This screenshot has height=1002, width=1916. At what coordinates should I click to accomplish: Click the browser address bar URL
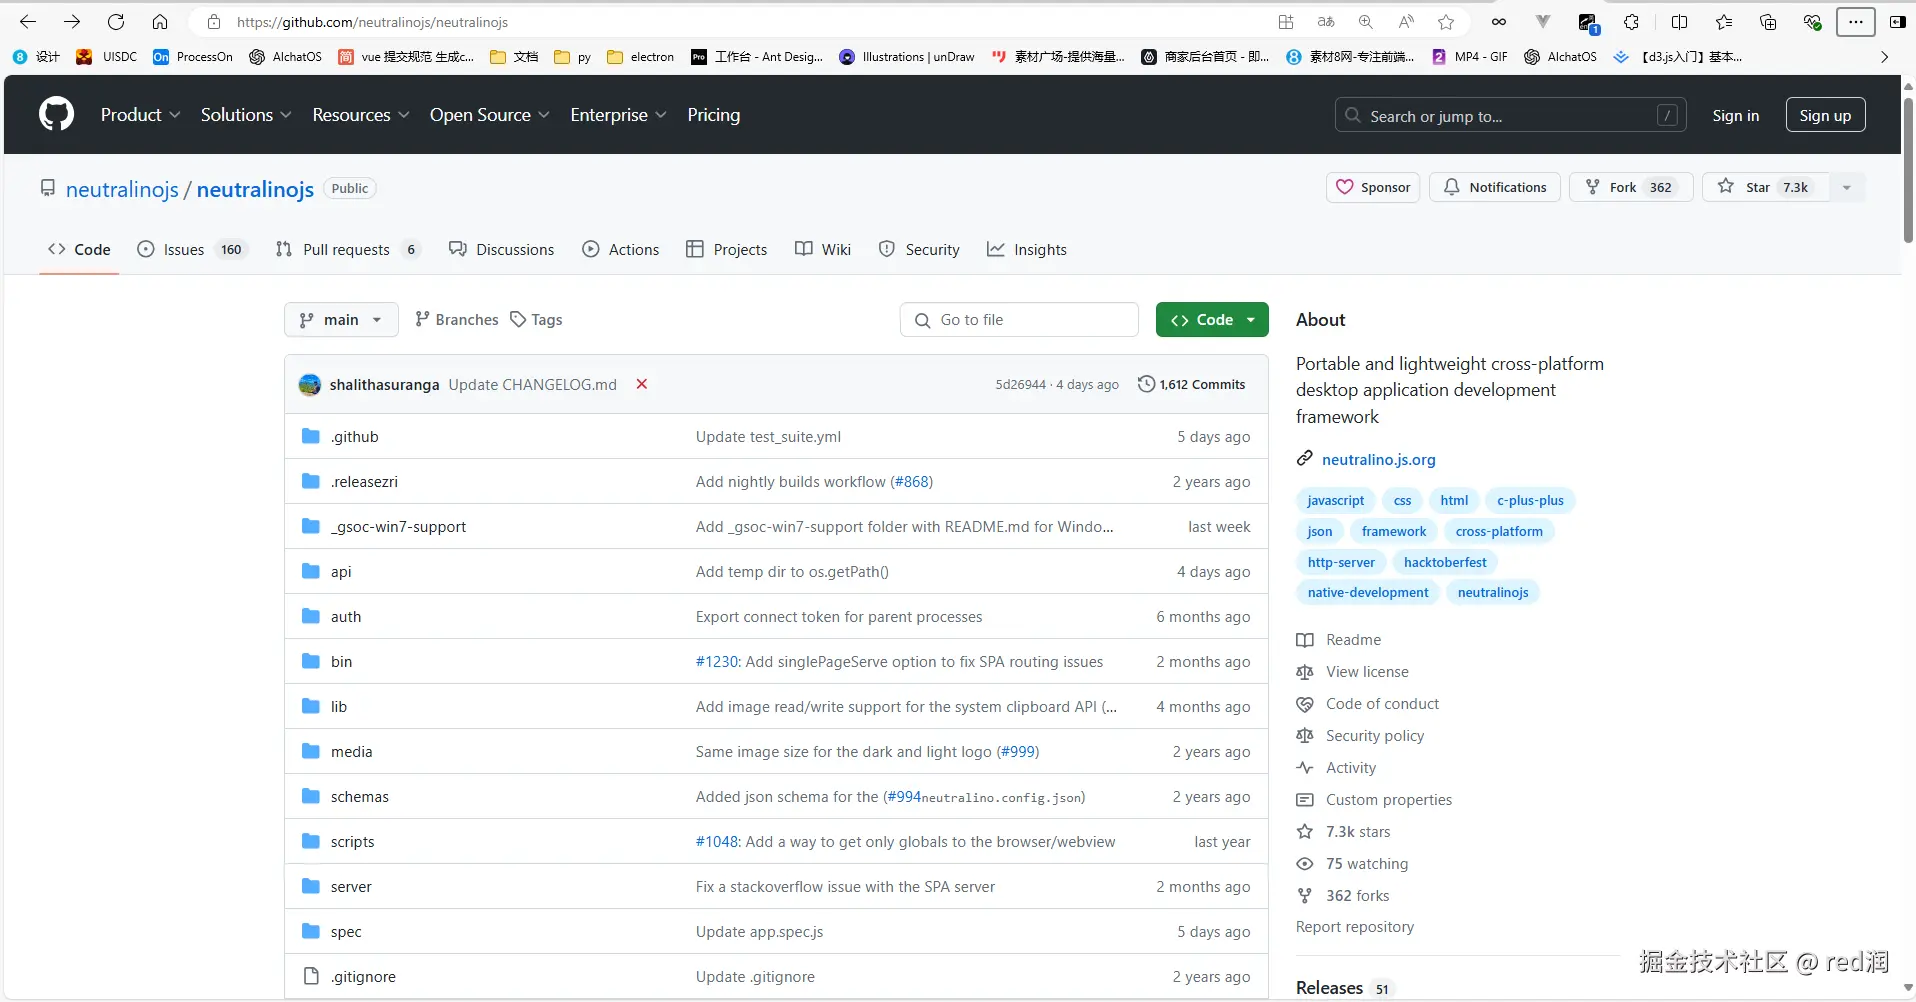click(372, 22)
